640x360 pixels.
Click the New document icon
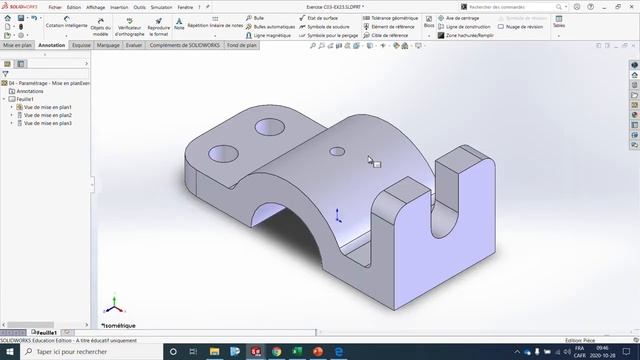(x=8, y=27)
